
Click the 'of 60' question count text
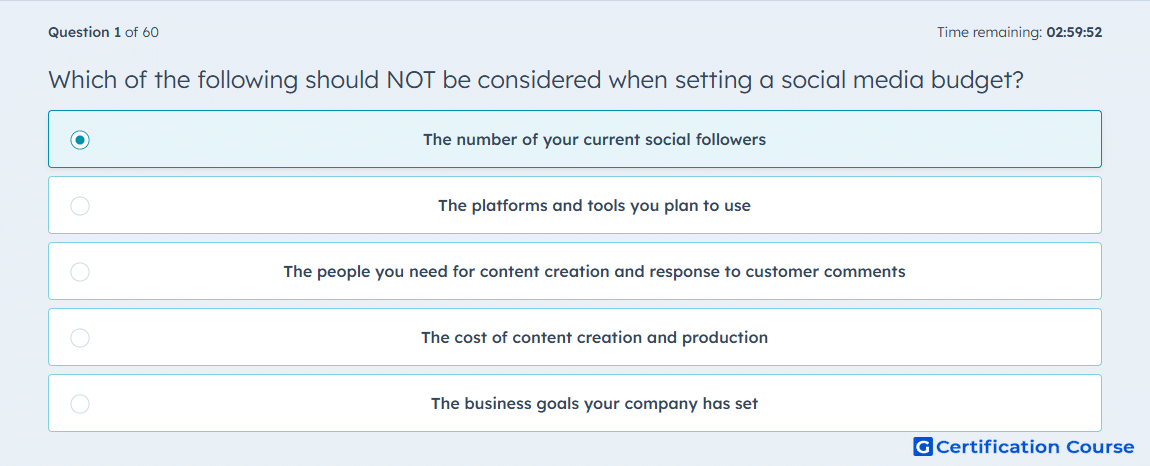142,32
